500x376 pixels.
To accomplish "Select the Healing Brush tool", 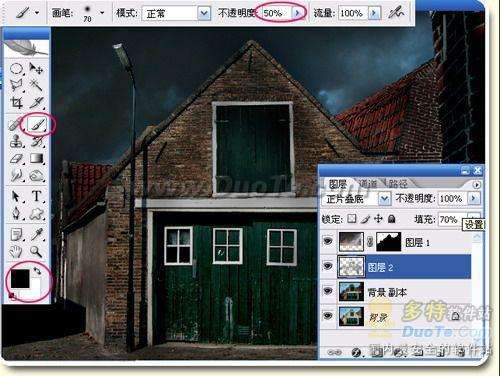I will click(15, 125).
